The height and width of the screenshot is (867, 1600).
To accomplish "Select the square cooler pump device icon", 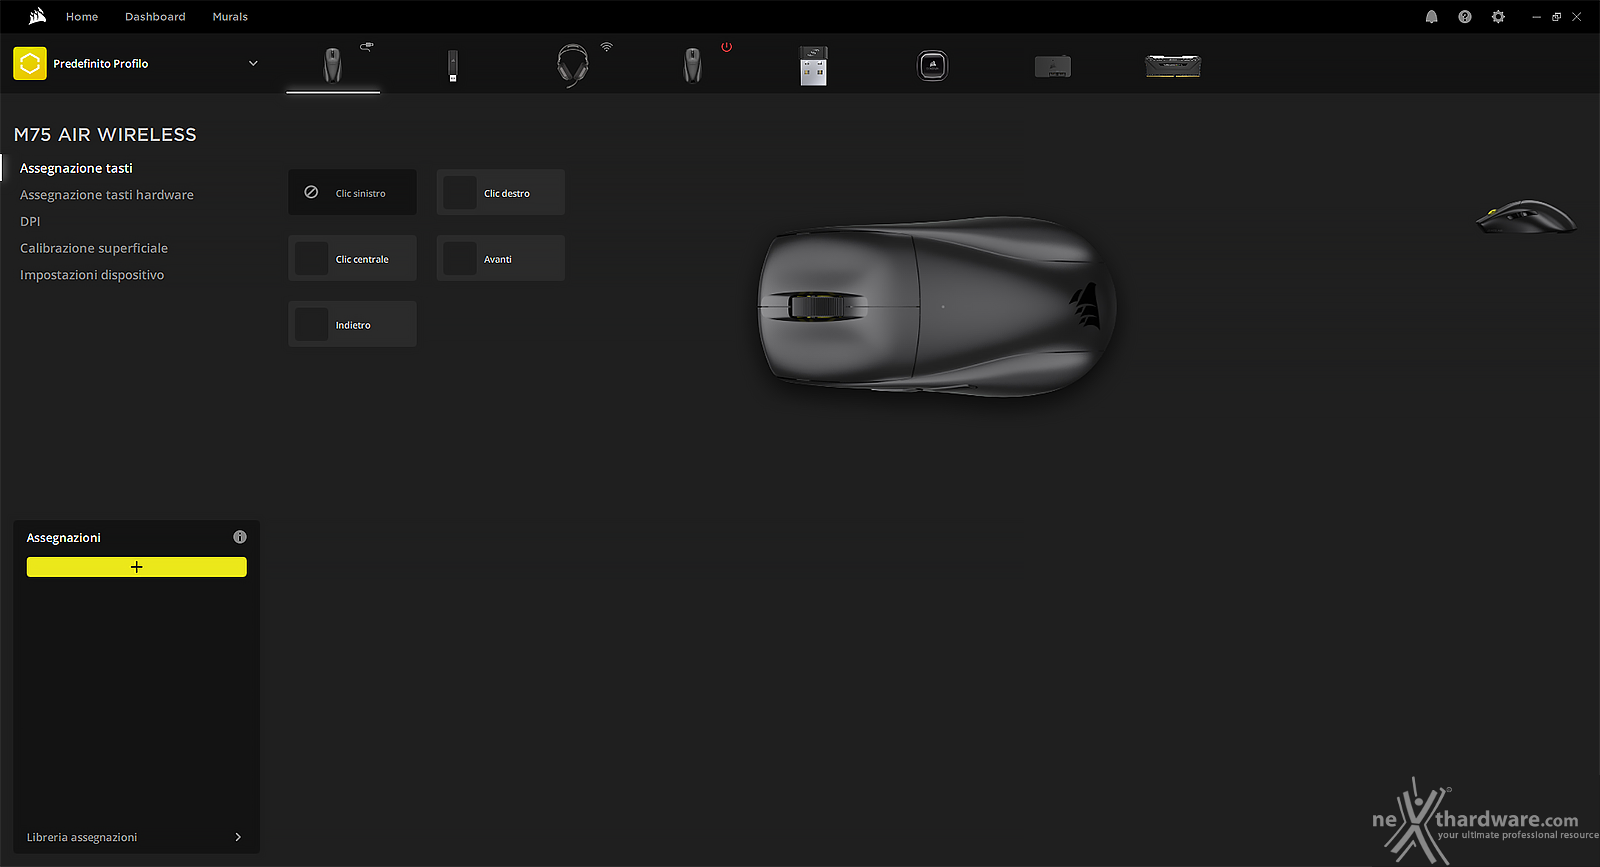I will click(933, 66).
